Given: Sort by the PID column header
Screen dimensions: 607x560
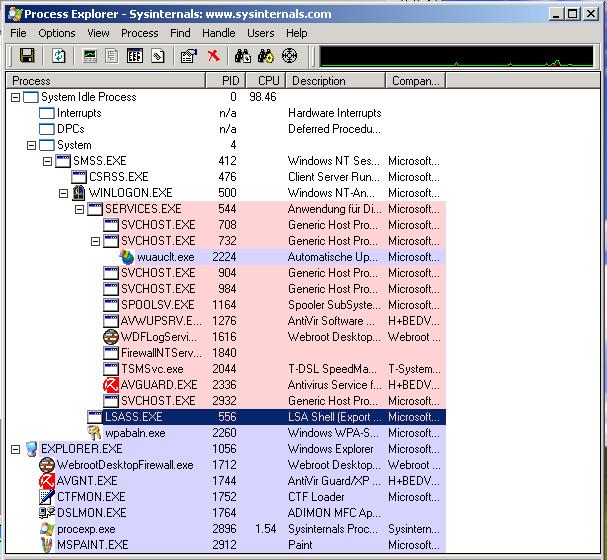Looking at the screenshot, I should click(226, 81).
